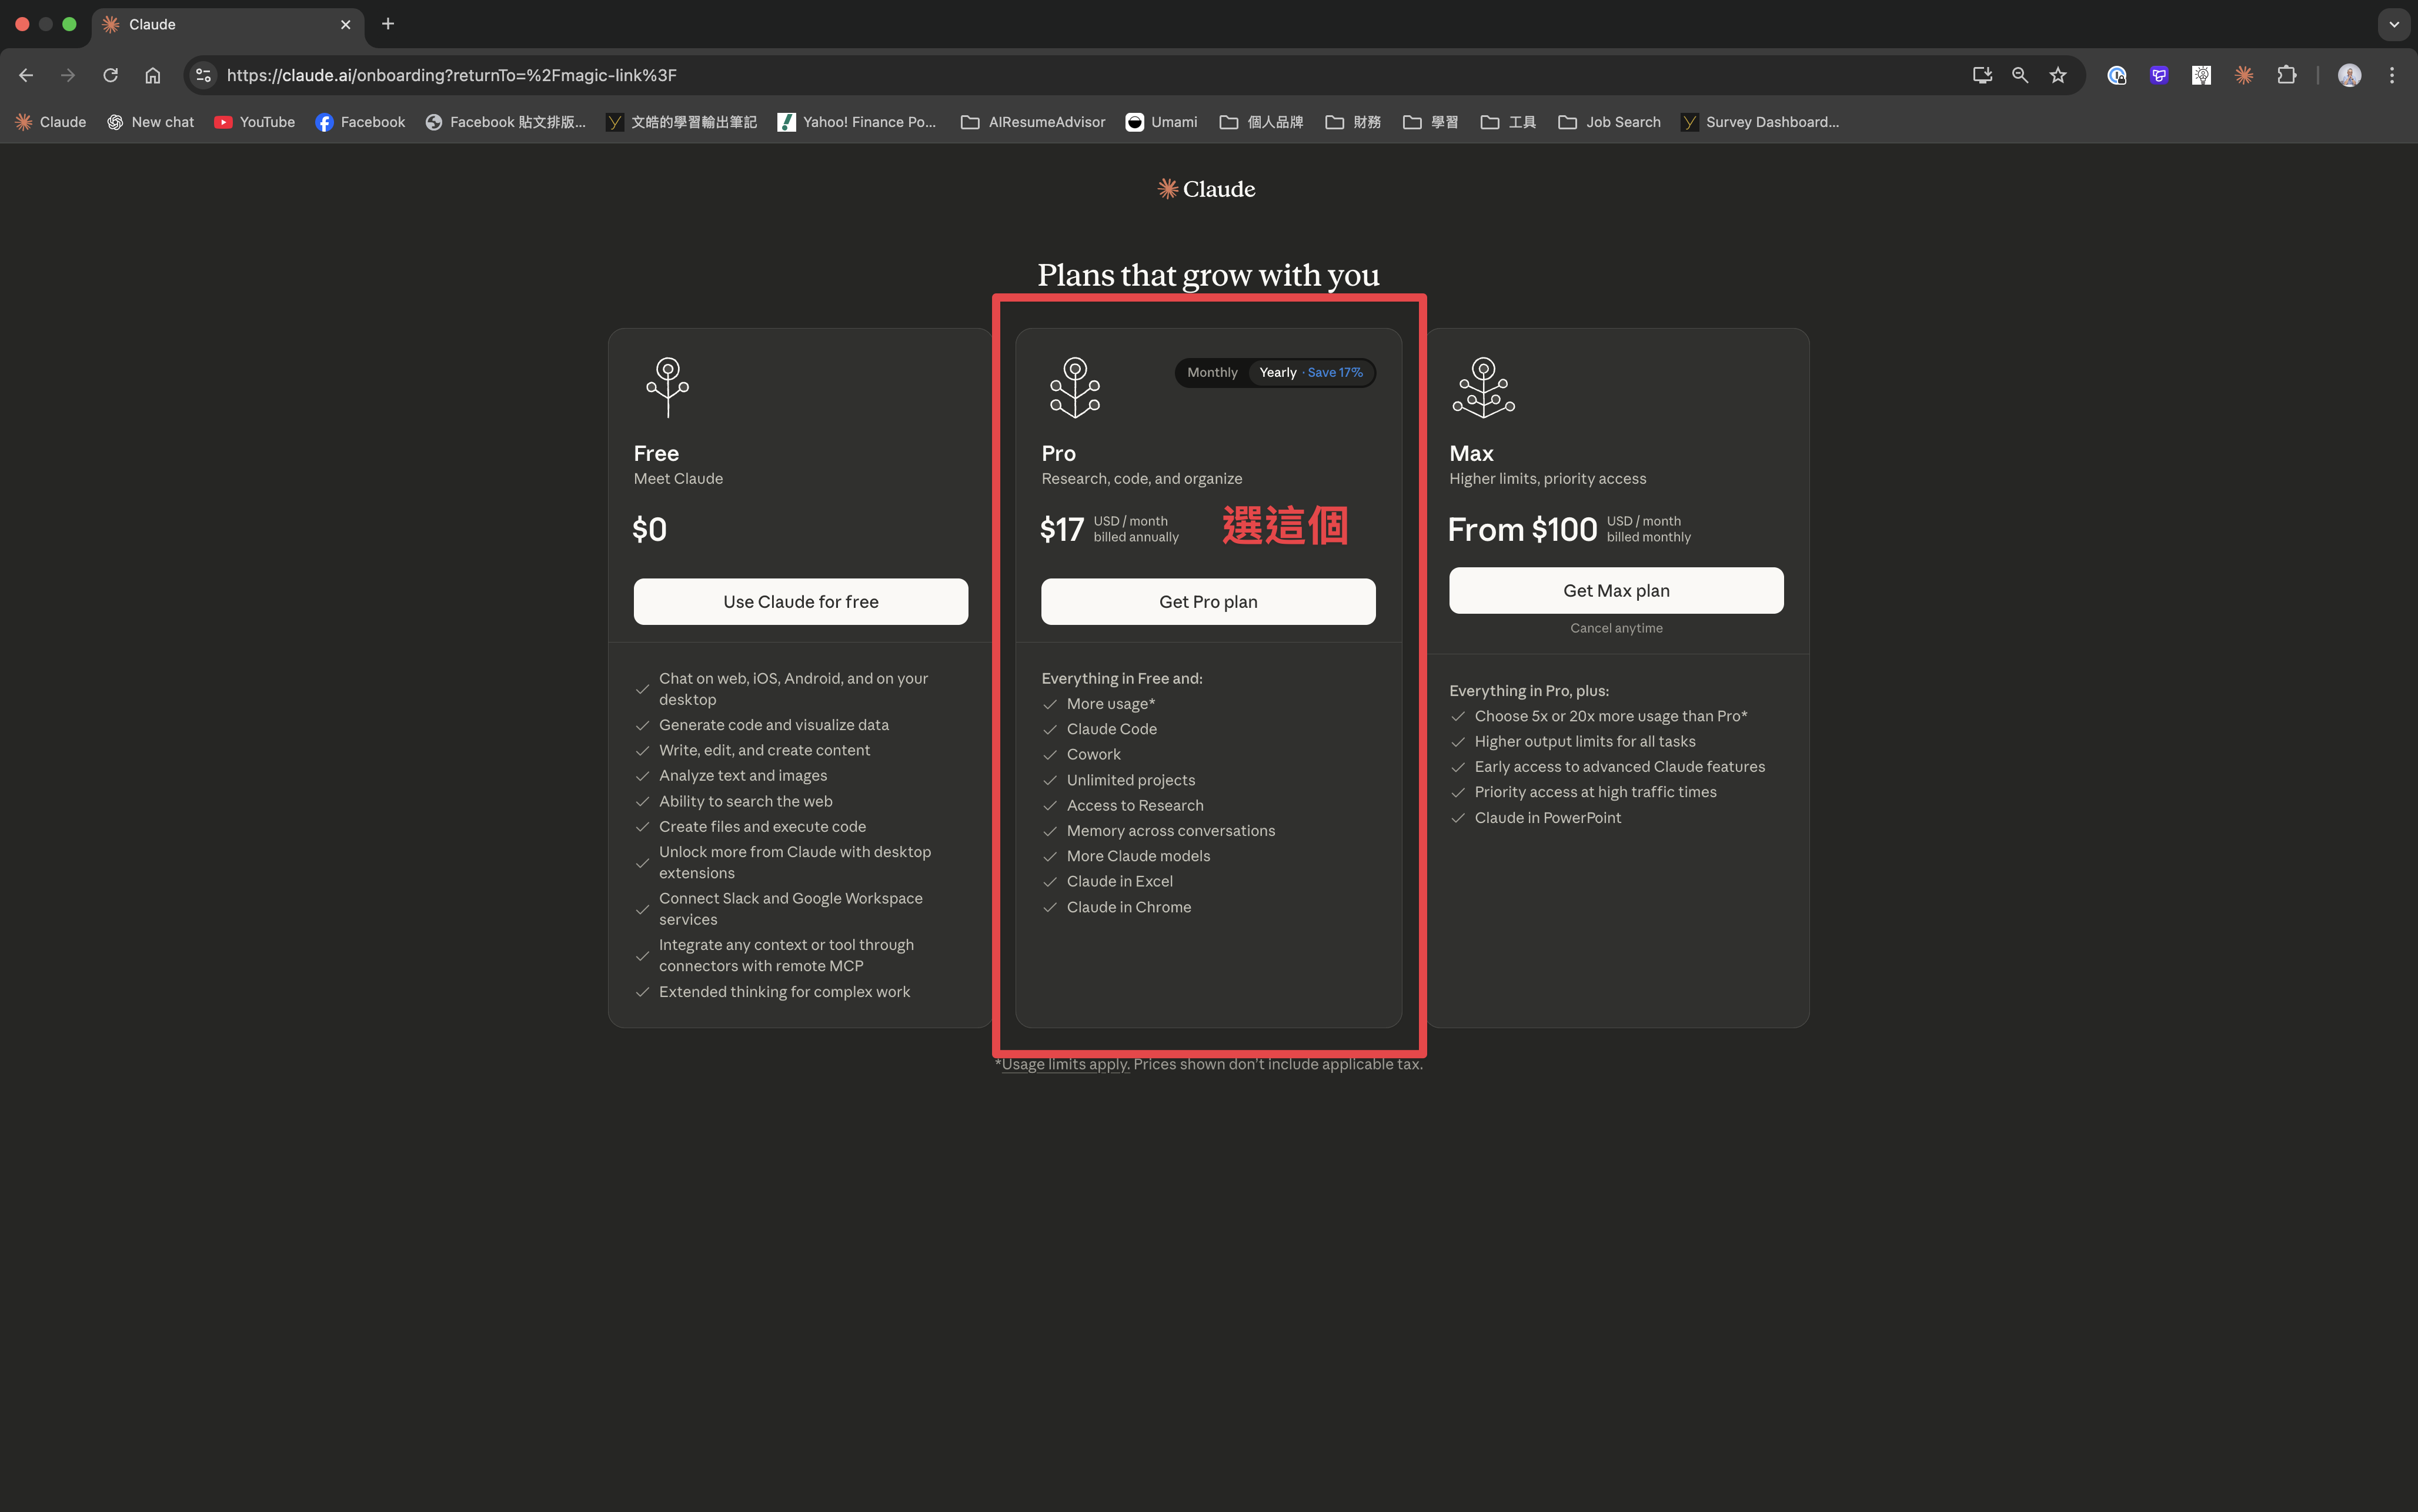Open a new browser tab
Viewport: 2418px width, 1512px height.
tap(388, 24)
